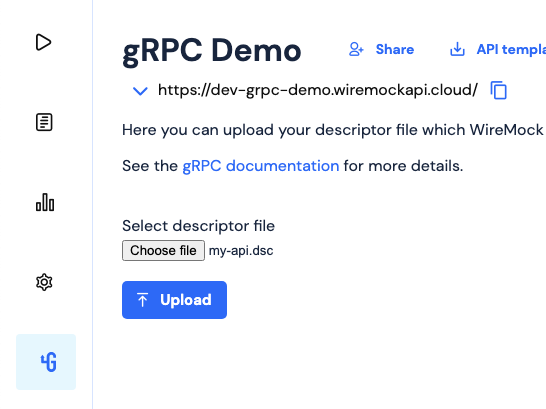Copy the mock API URL

pos(498,90)
